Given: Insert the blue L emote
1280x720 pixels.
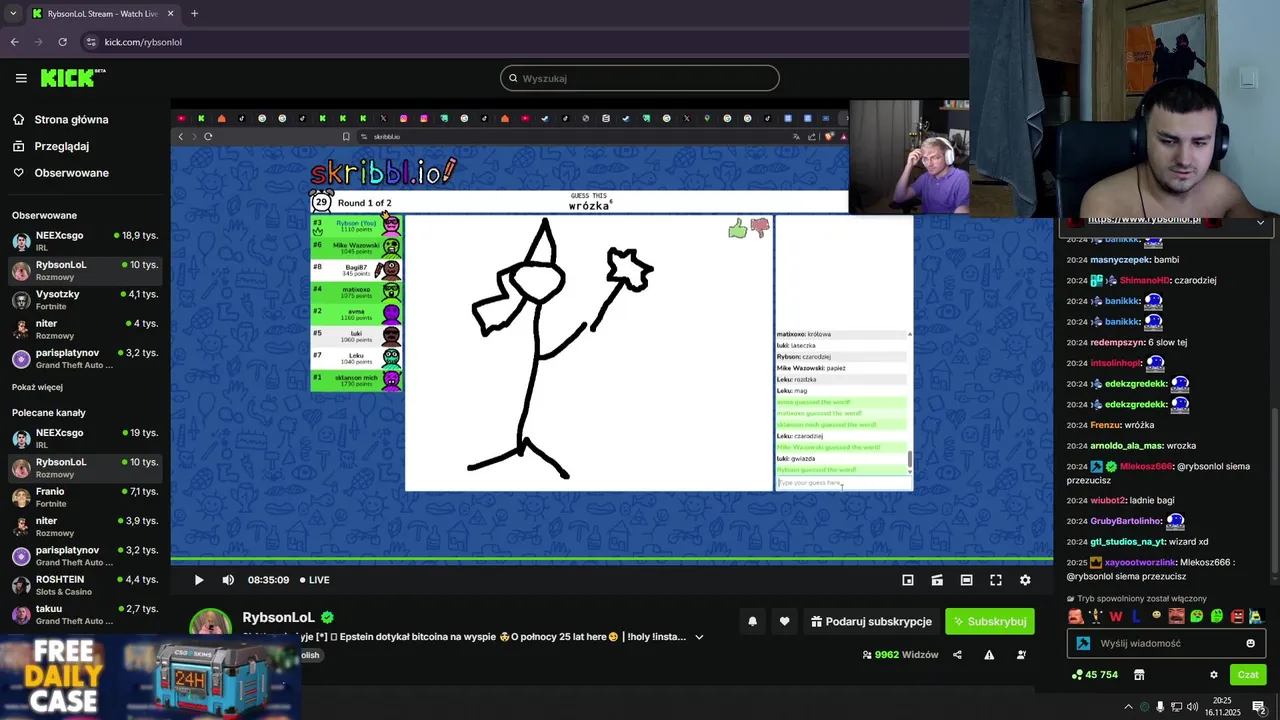Looking at the screenshot, I should coord(1137,616).
